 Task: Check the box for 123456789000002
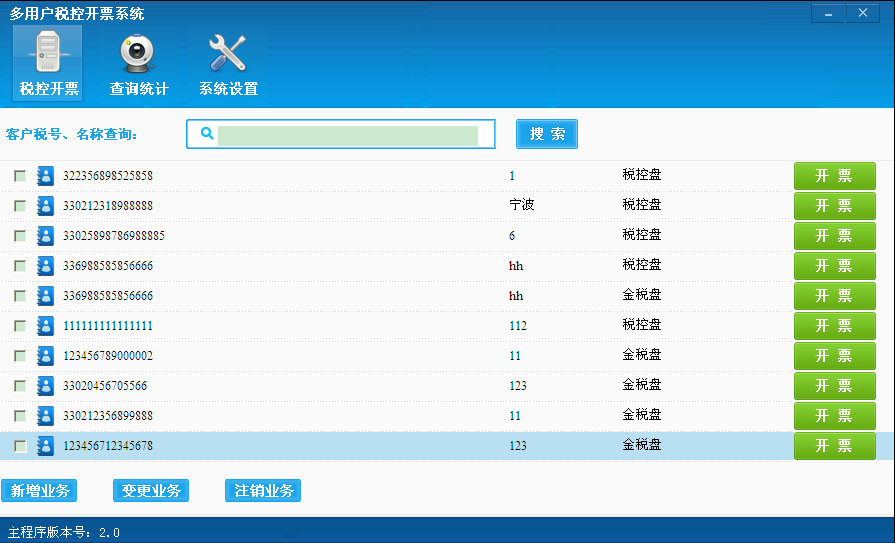point(20,356)
